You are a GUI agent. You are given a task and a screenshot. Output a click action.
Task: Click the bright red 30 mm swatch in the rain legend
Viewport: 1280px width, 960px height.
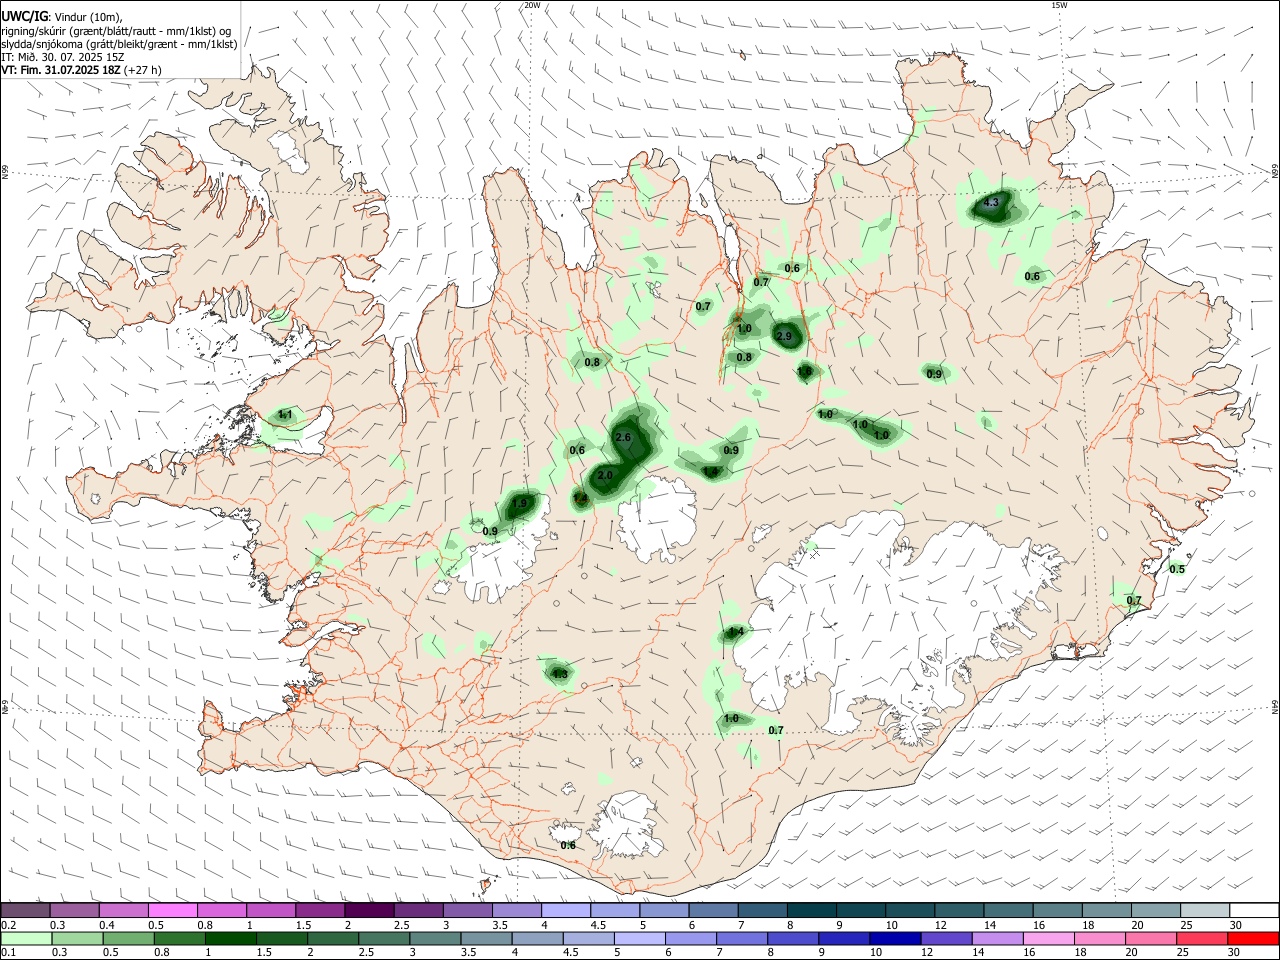click(1254, 939)
